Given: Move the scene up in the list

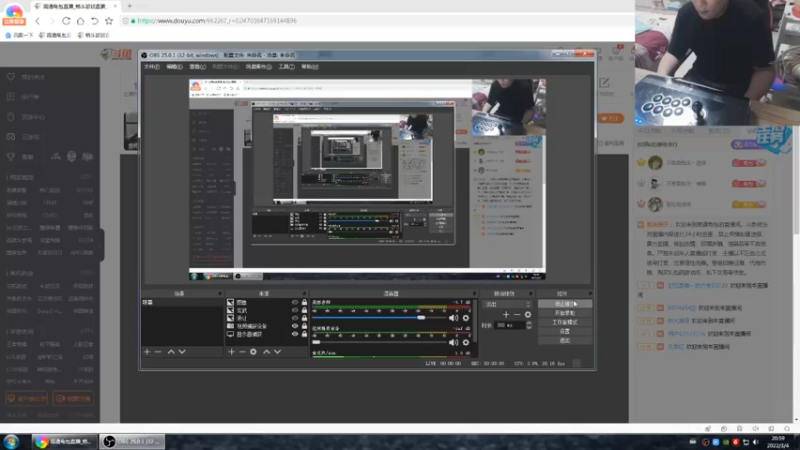Looking at the screenshot, I should pyautogui.click(x=171, y=352).
